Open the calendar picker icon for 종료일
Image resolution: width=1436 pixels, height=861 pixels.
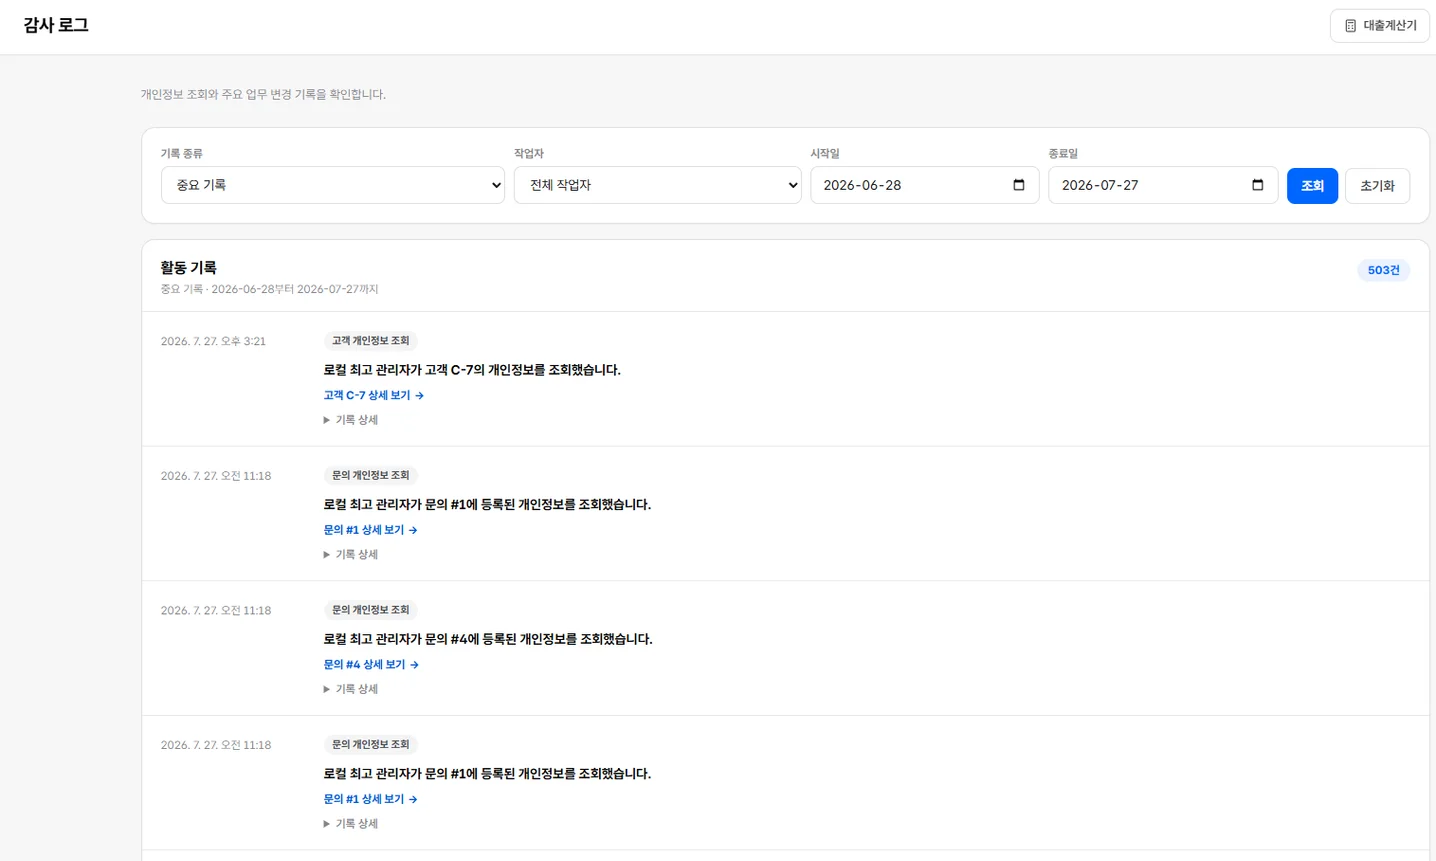(x=1258, y=185)
